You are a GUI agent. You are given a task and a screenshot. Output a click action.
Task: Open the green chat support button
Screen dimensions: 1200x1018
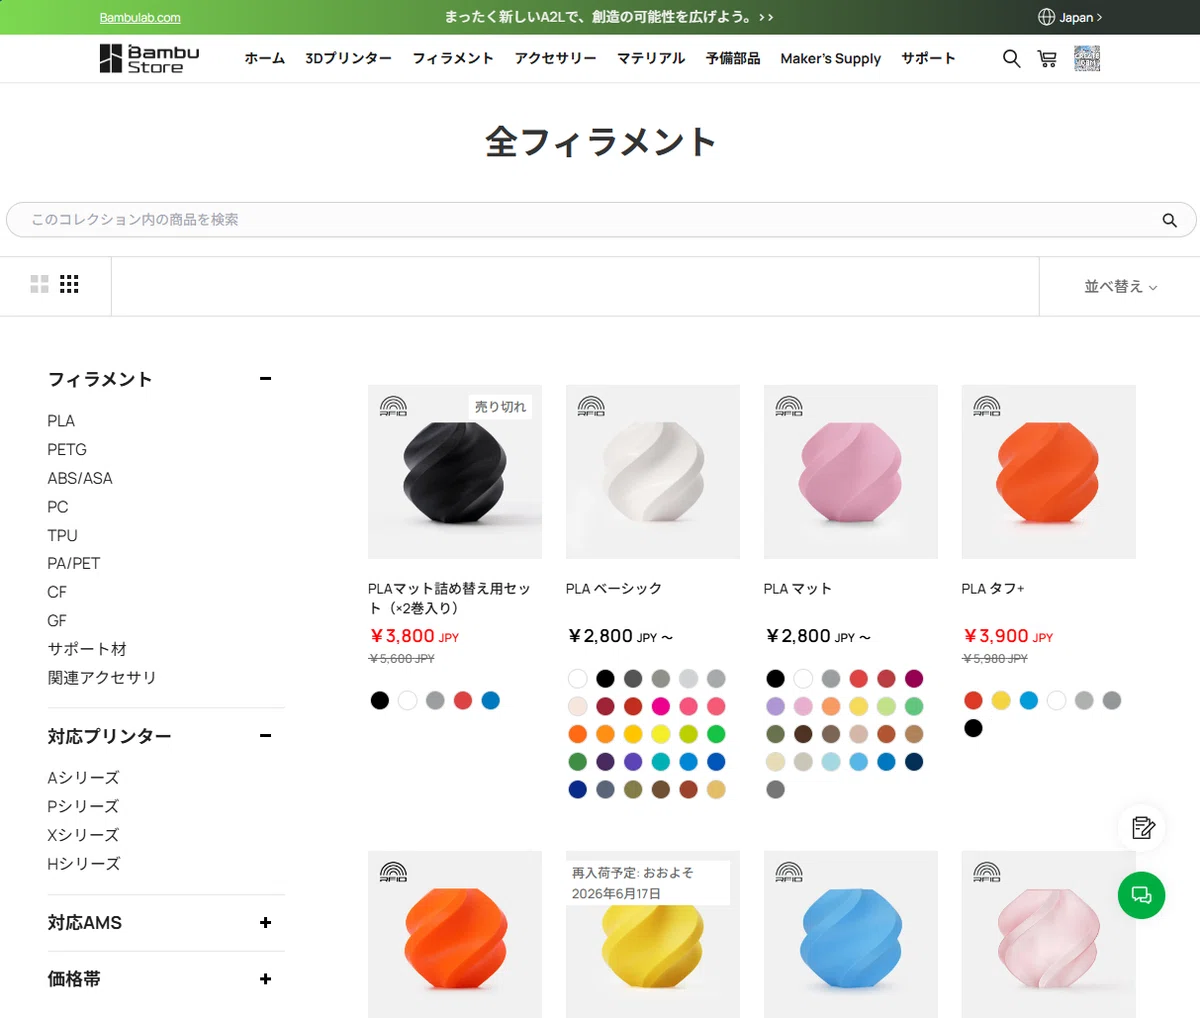pos(1142,895)
